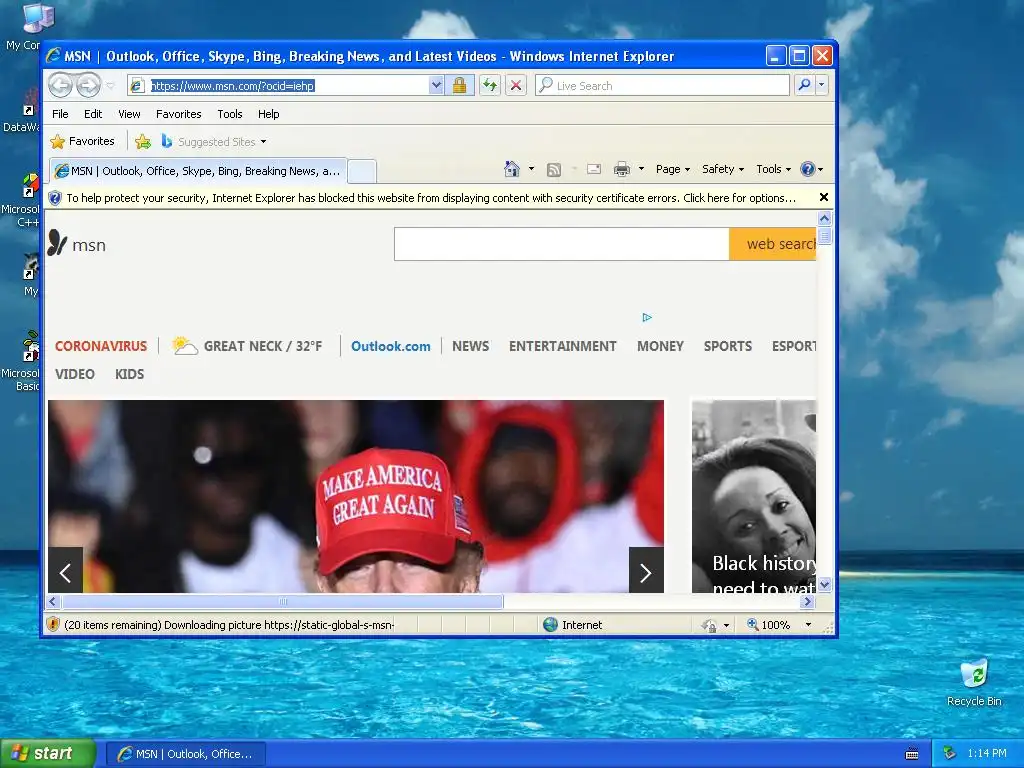Open the Help menu
Screen dimensions: 1024x768
[268, 114]
